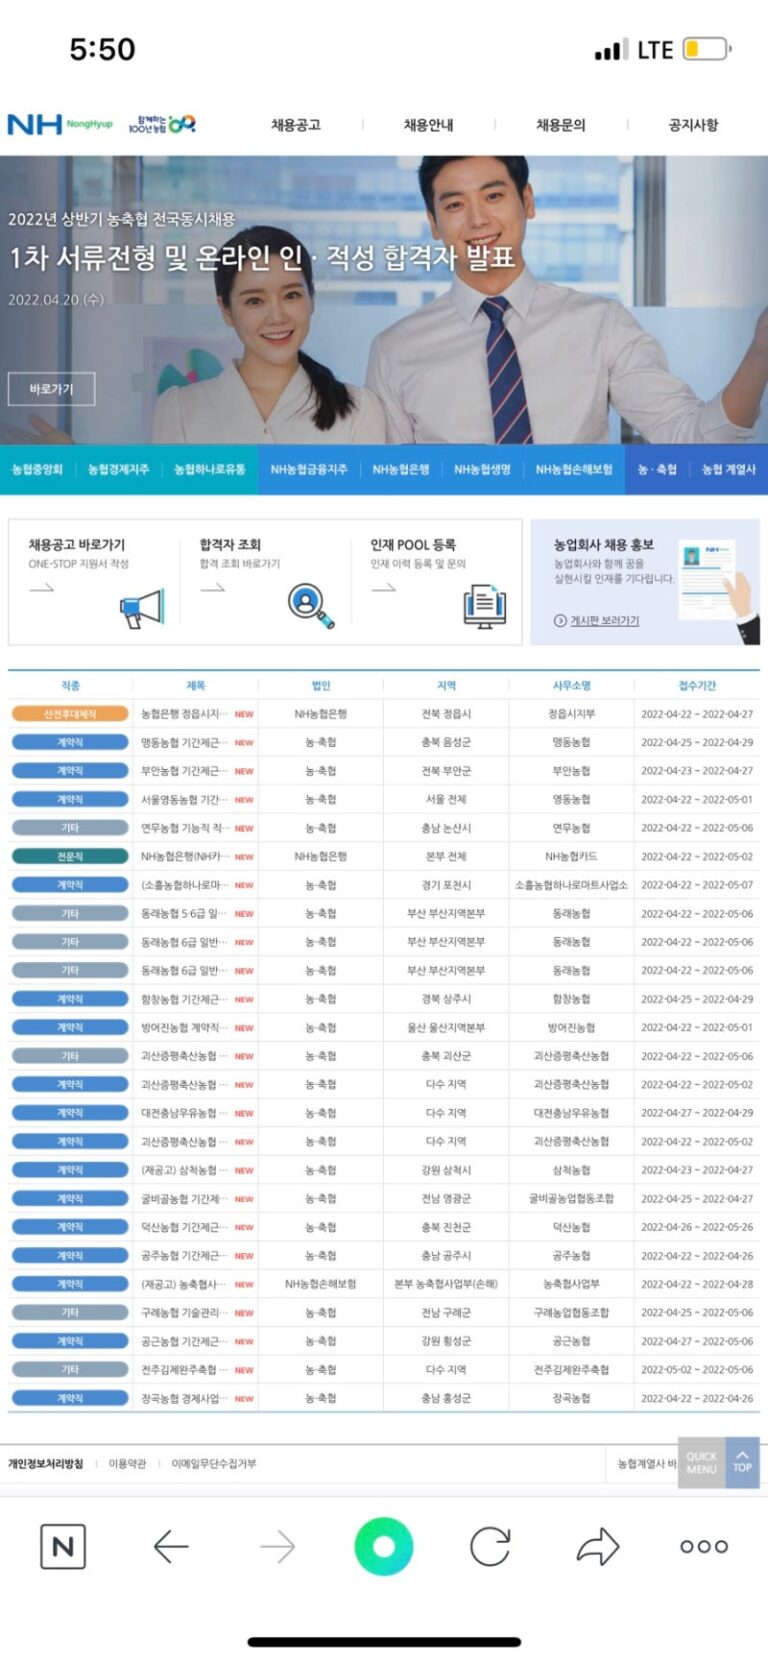The width and height of the screenshot is (768, 1663).
Task: Select the 농협중앙회 tab
Action: pos(37,469)
